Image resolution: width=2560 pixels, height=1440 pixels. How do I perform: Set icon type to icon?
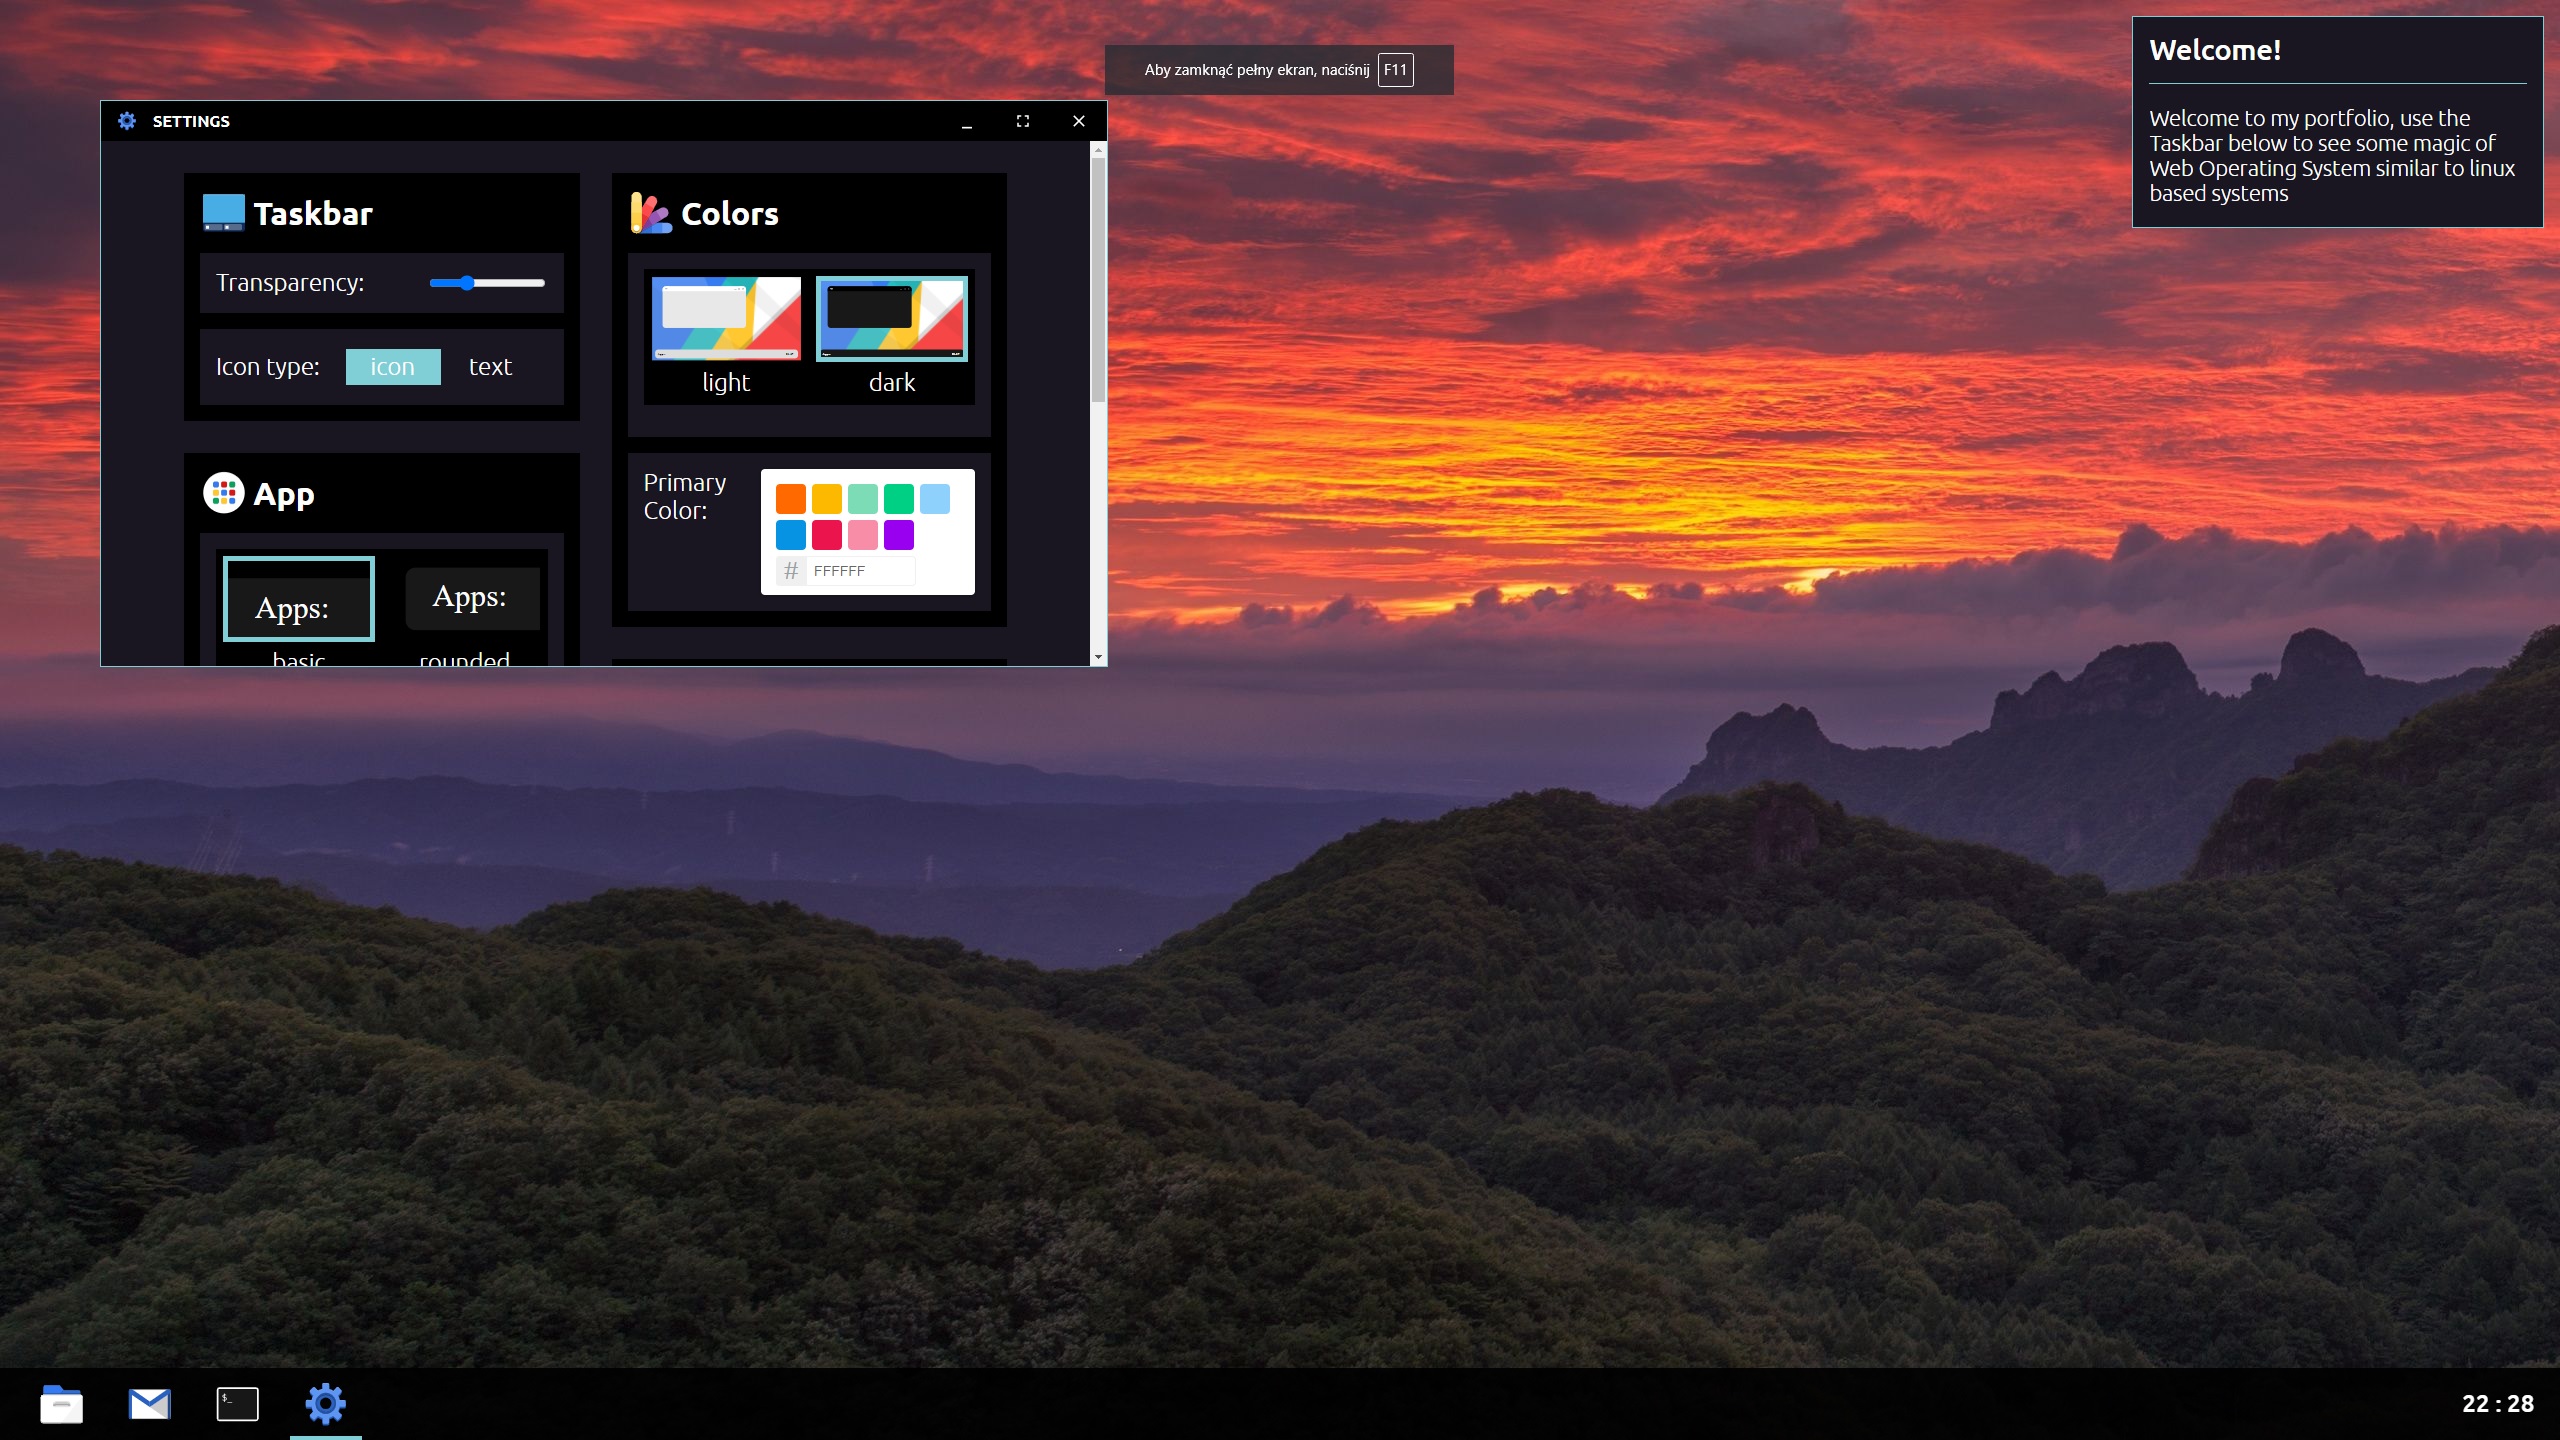(392, 367)
